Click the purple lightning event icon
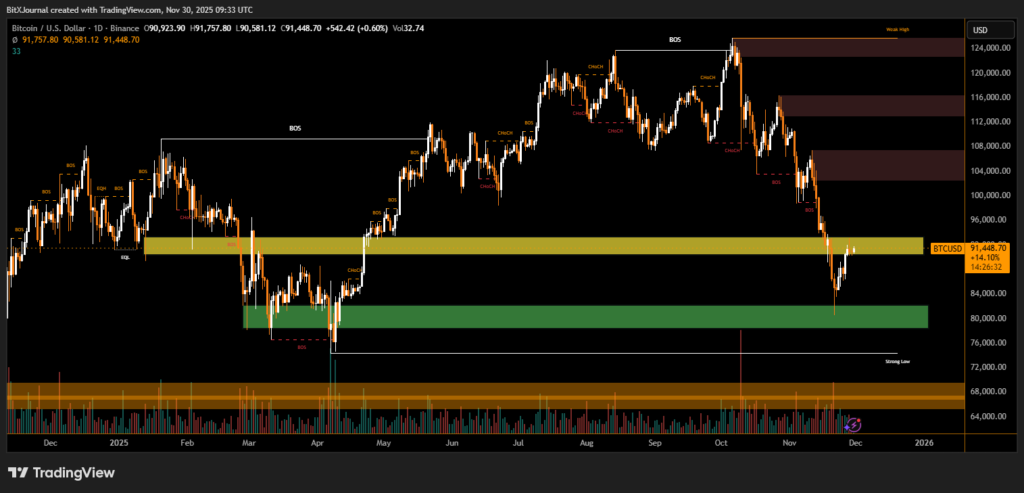This screenshot has width=1024, height=493. click(854, 424)
